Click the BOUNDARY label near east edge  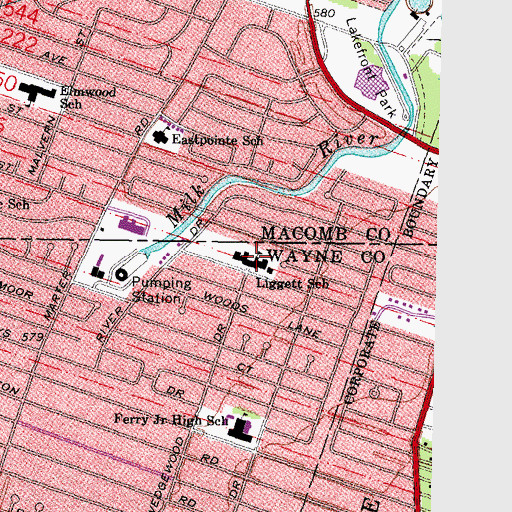pyautogui.click(x=421, y=197)
